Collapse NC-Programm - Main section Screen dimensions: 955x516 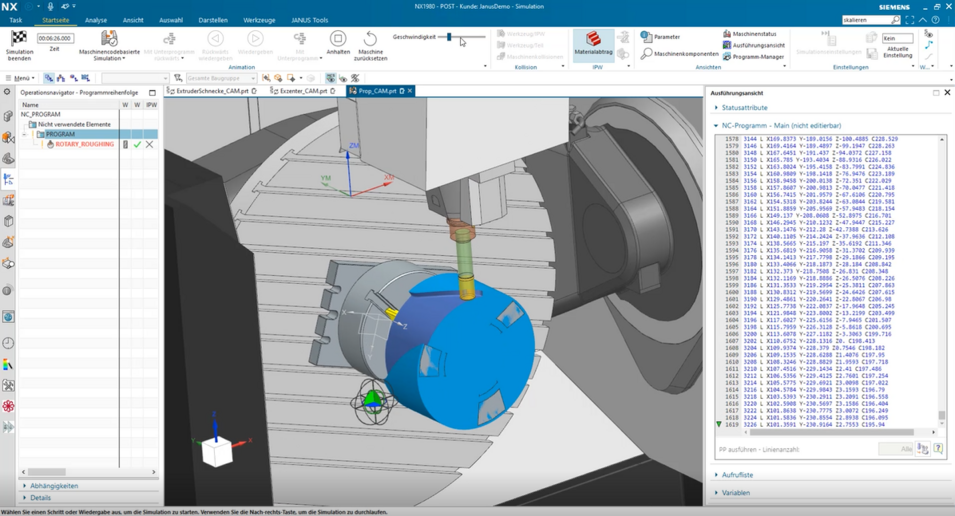click(x=781, y=125)
